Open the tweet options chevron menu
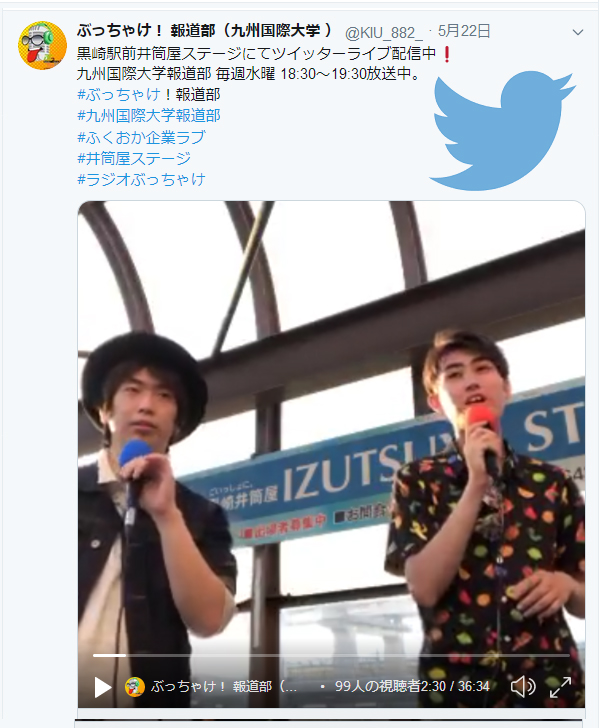Screen dimensions: 601x728 click(x=577, y=32)
